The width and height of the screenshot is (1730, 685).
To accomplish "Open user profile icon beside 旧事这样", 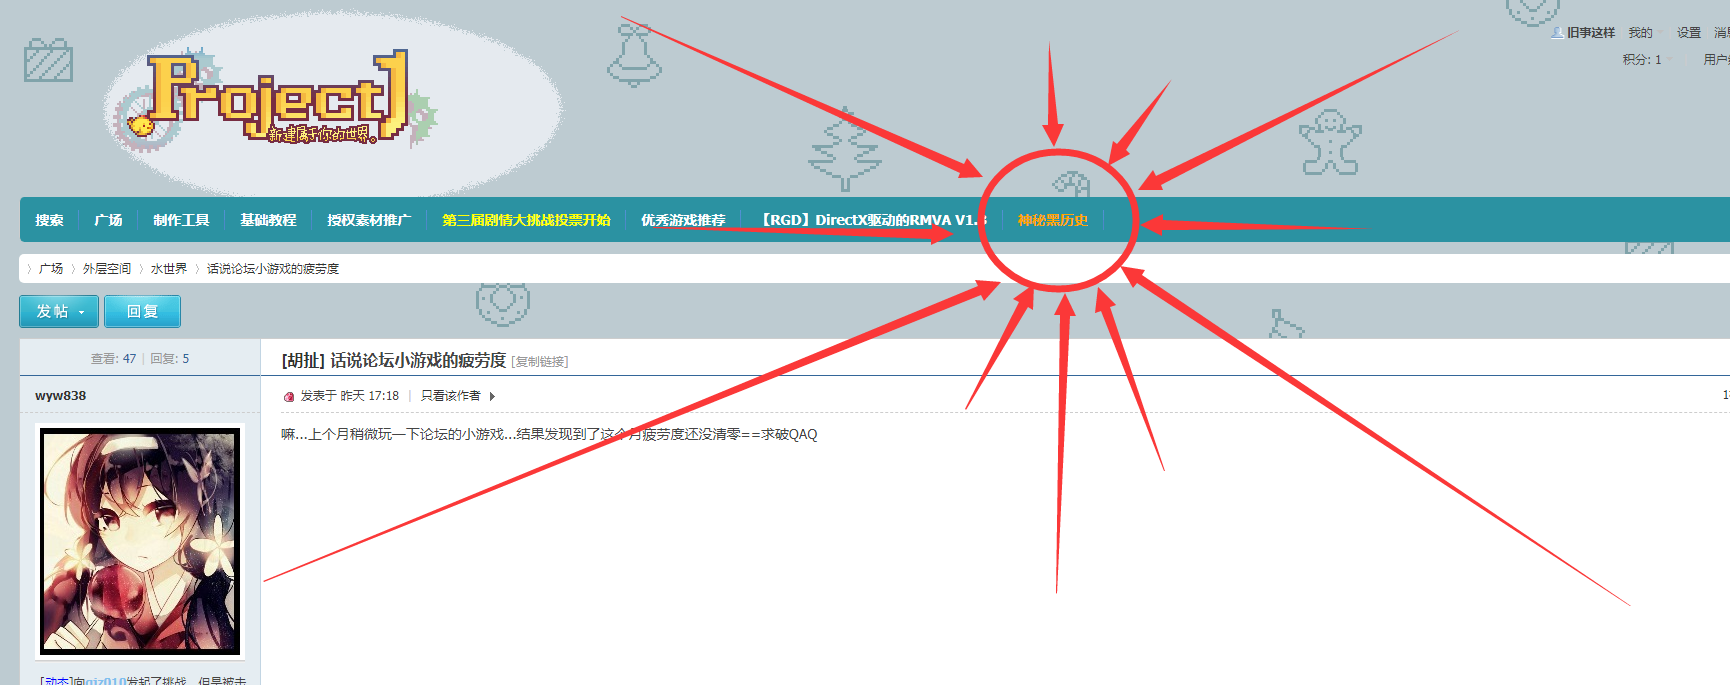I will 1557,33.
